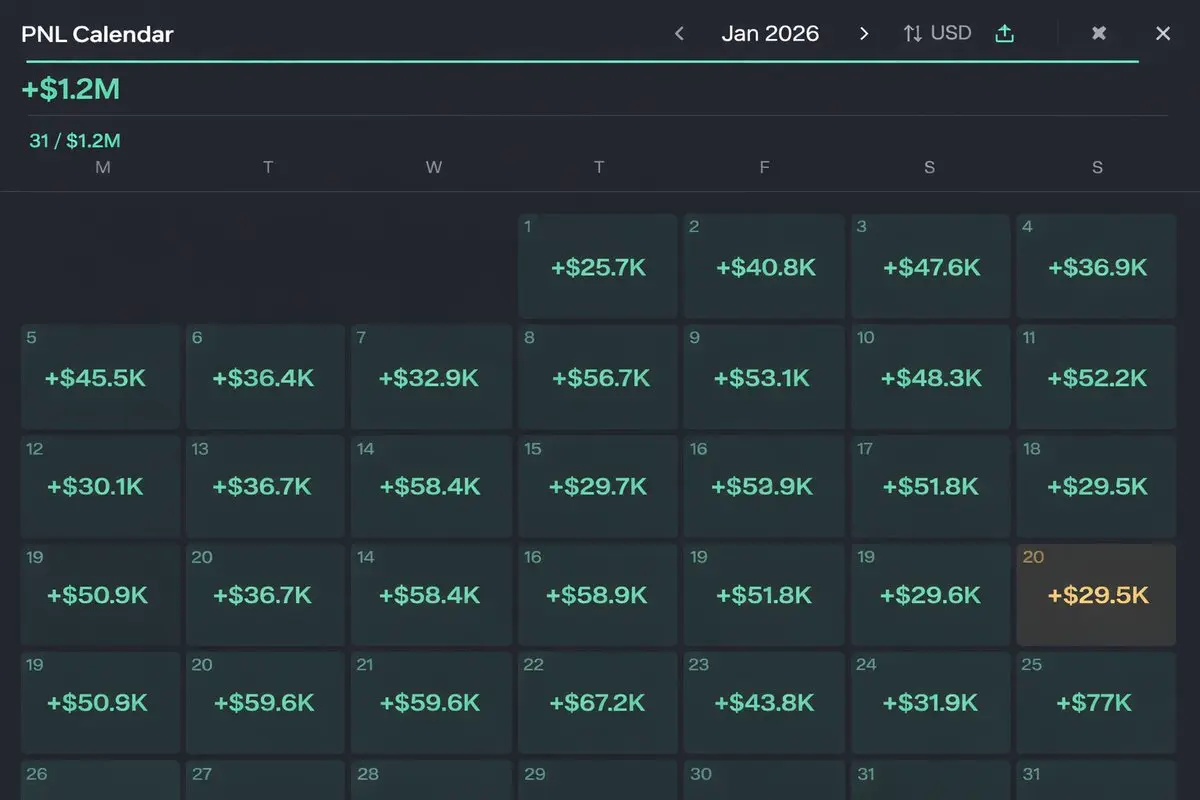Viewport: 1200px width, 800px height.
Task: Go to previous month with left chevron
Action: click(x=679, y=34)
